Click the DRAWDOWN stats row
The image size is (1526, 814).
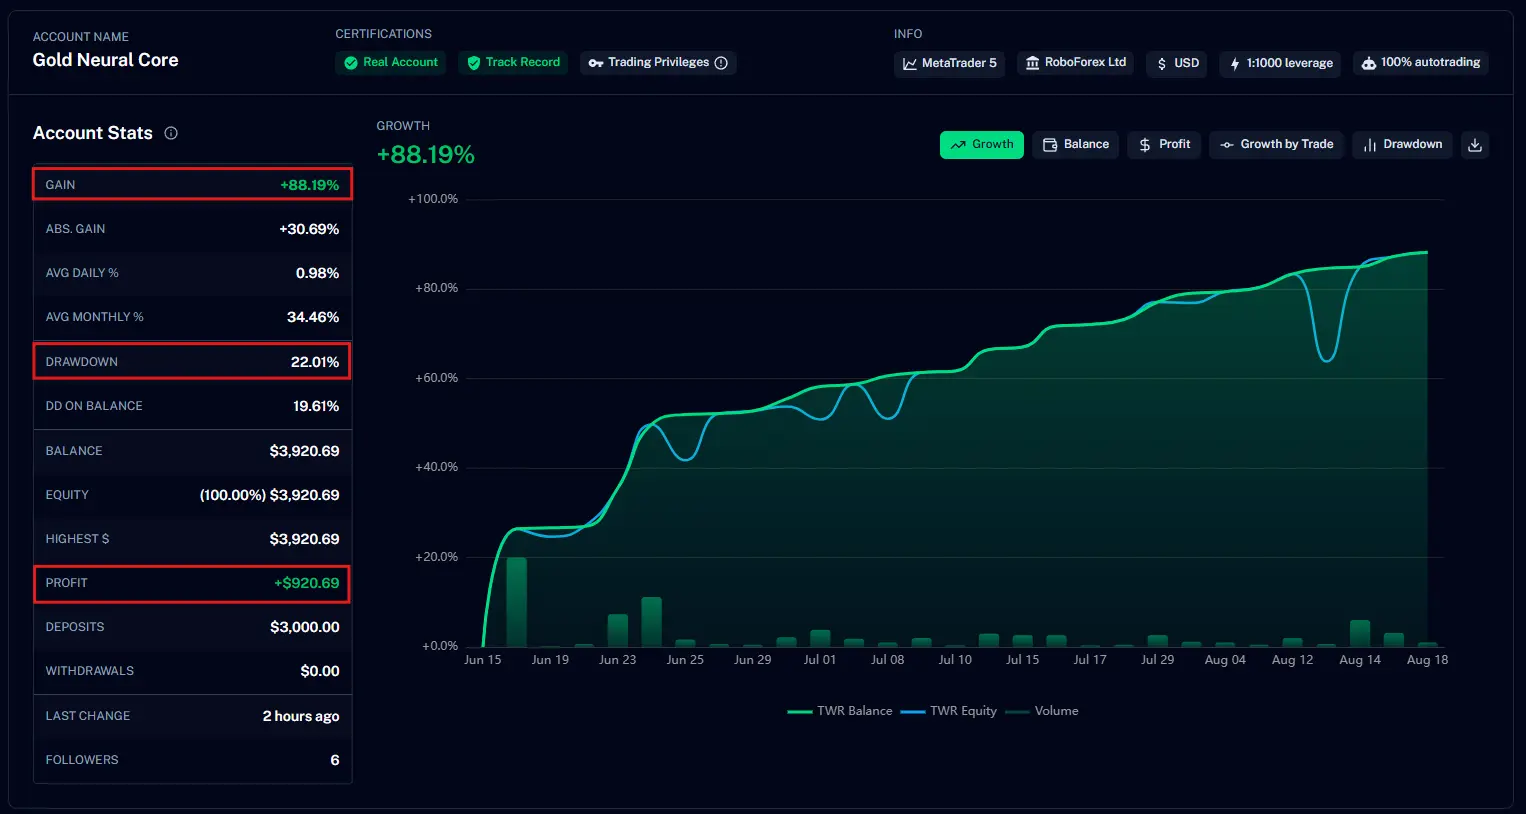pos(192,362)
